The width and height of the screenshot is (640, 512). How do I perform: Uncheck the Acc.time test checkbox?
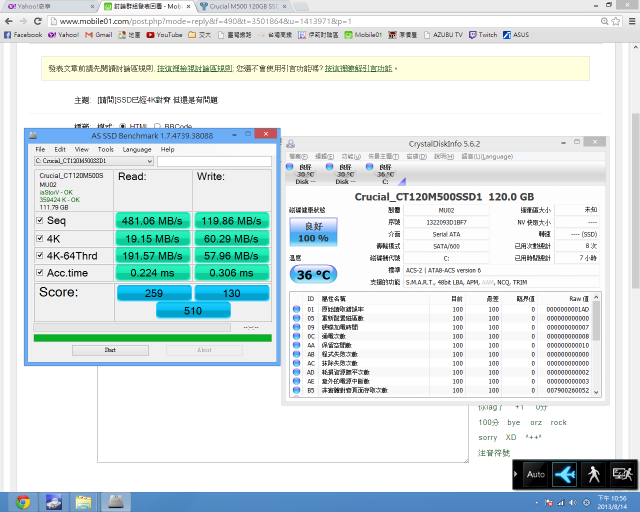[40, 272]
